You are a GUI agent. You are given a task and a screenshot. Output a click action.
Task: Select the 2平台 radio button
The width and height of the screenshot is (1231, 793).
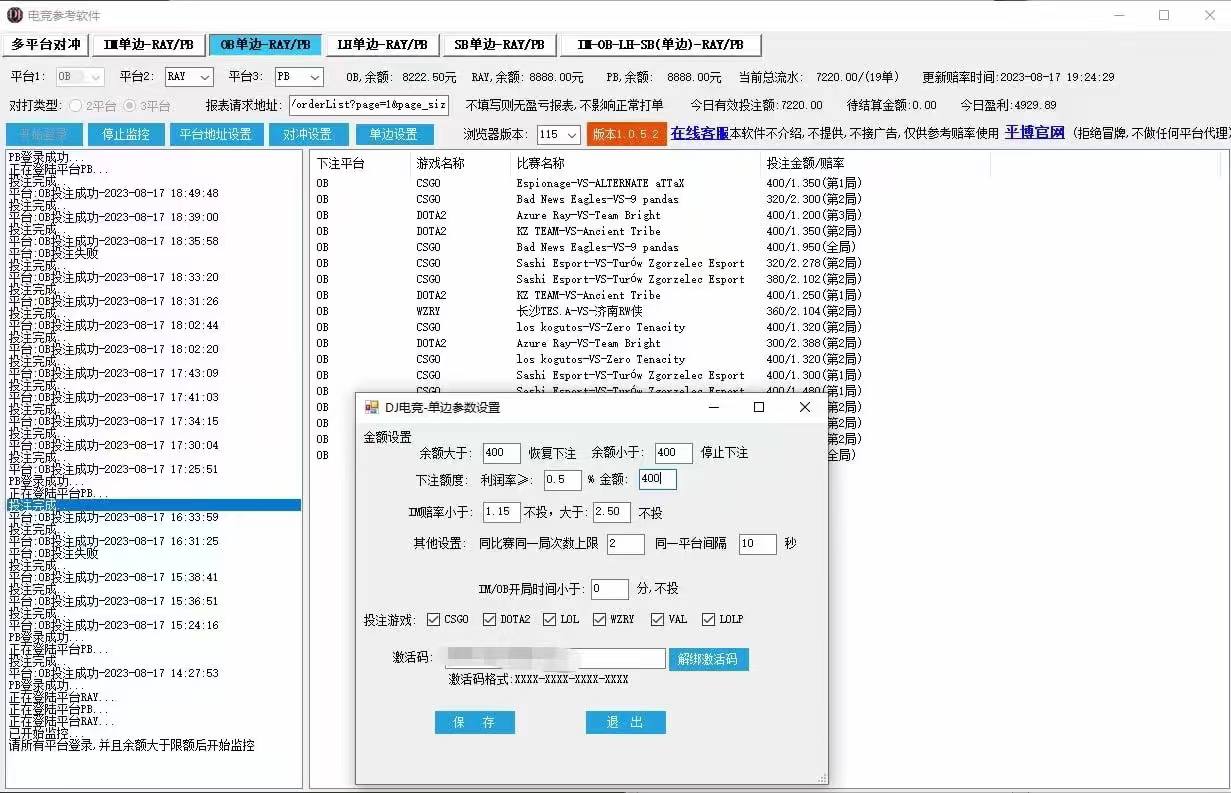tap(75, 105)
